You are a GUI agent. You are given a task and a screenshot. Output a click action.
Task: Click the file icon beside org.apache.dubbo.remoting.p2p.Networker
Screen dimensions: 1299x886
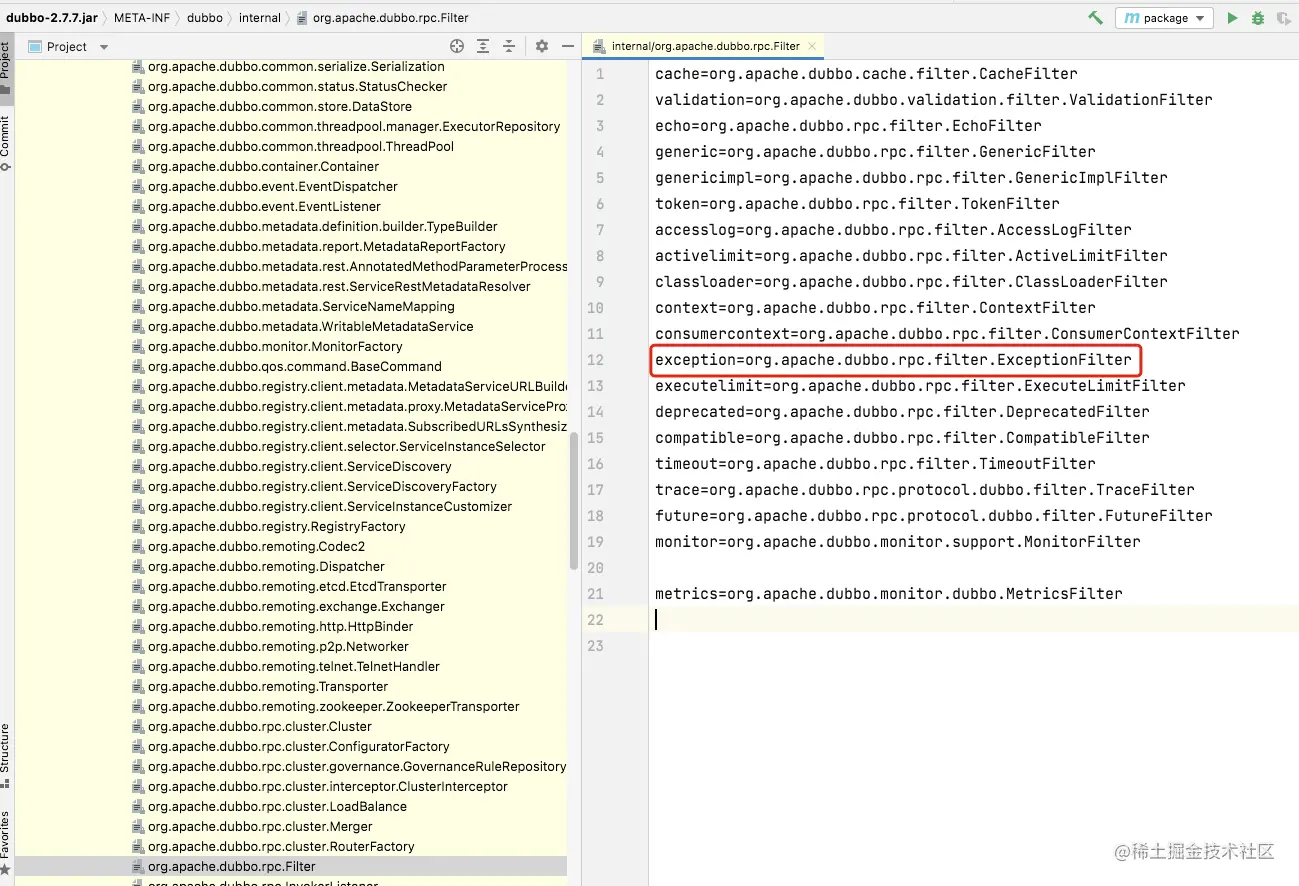138,646
